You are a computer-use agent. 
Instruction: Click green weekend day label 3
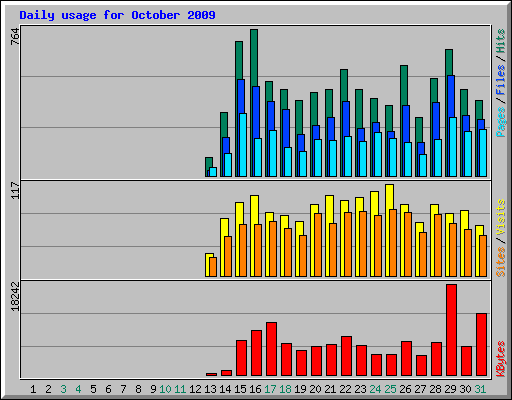(x=63, y=389)
